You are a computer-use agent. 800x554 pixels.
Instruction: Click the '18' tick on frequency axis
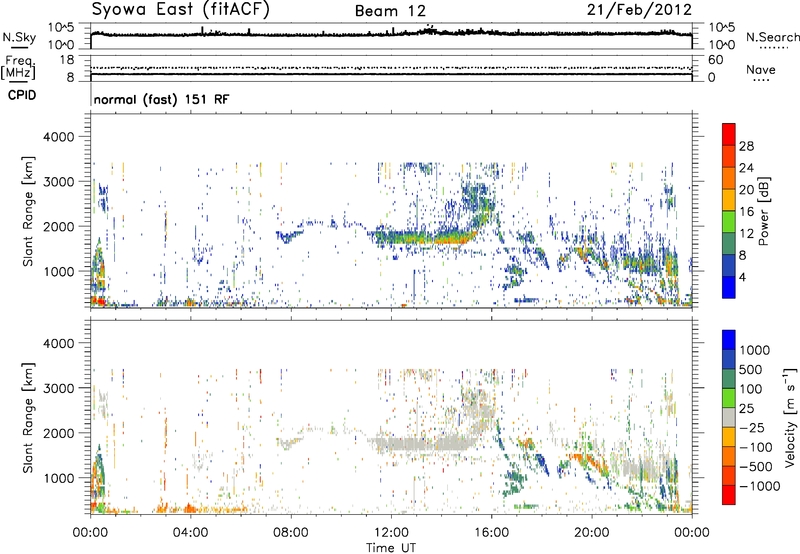(67, 60)
